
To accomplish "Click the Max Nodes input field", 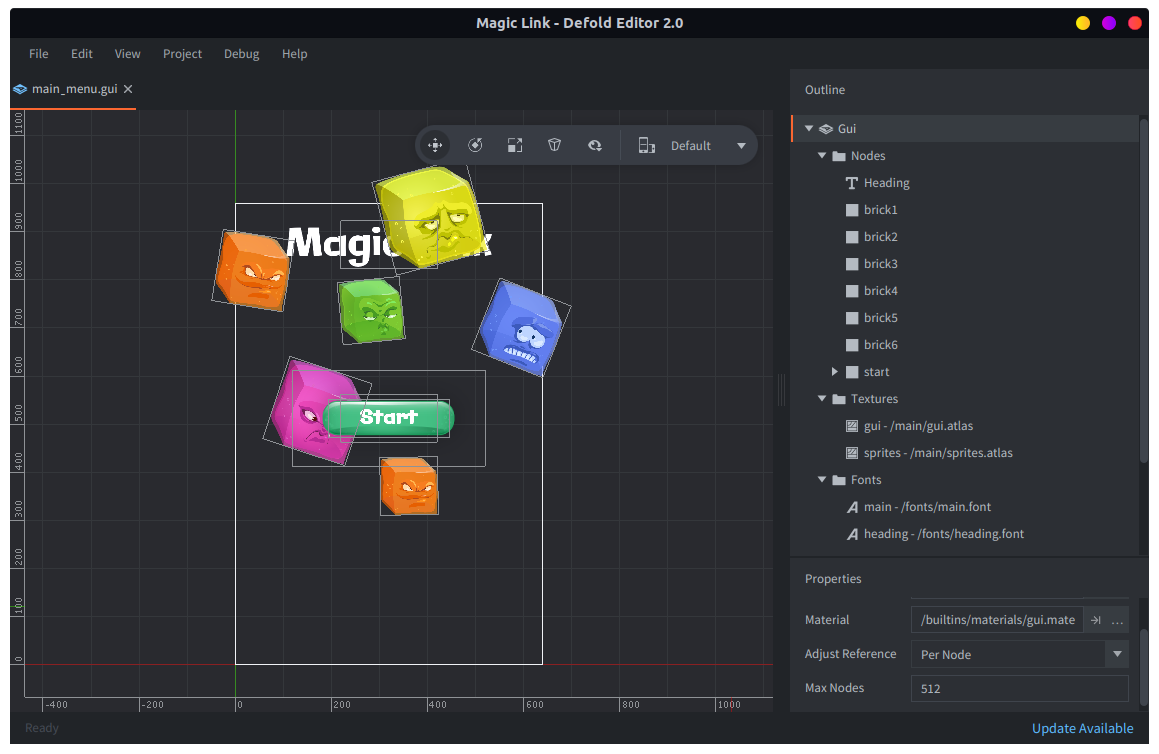I will [1019, 689].
